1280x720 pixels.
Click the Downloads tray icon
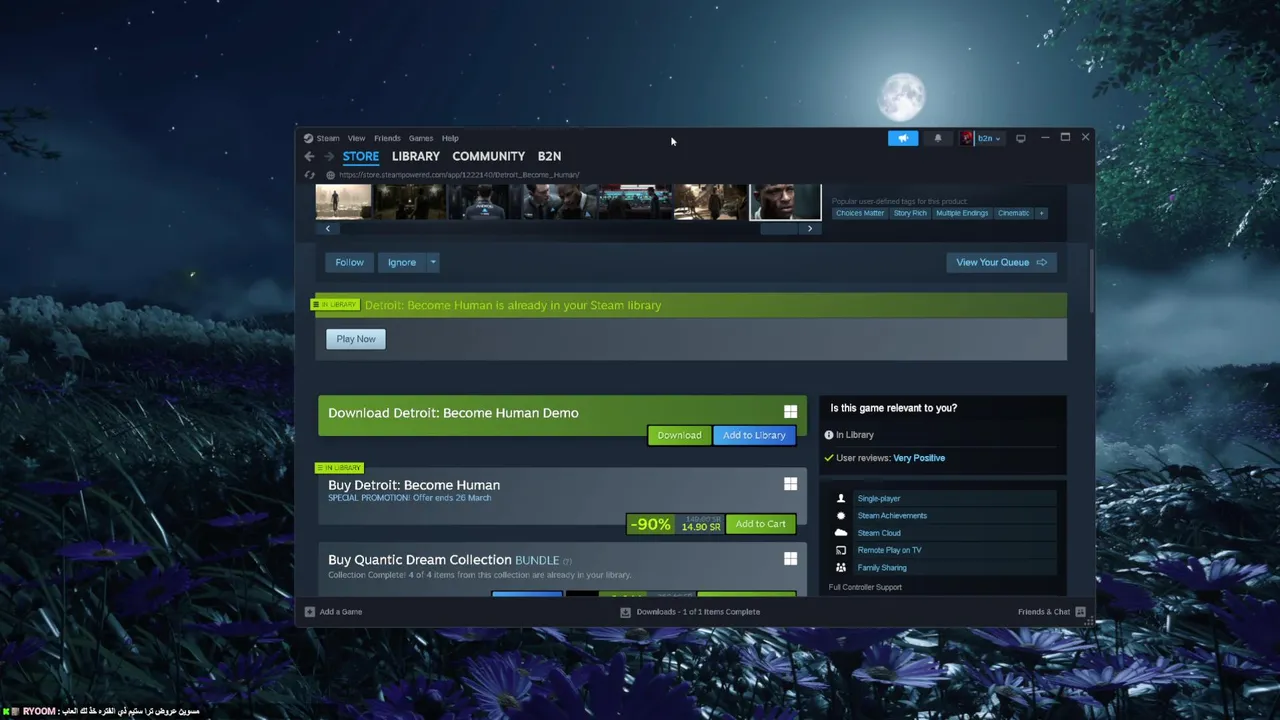[625, 612]
